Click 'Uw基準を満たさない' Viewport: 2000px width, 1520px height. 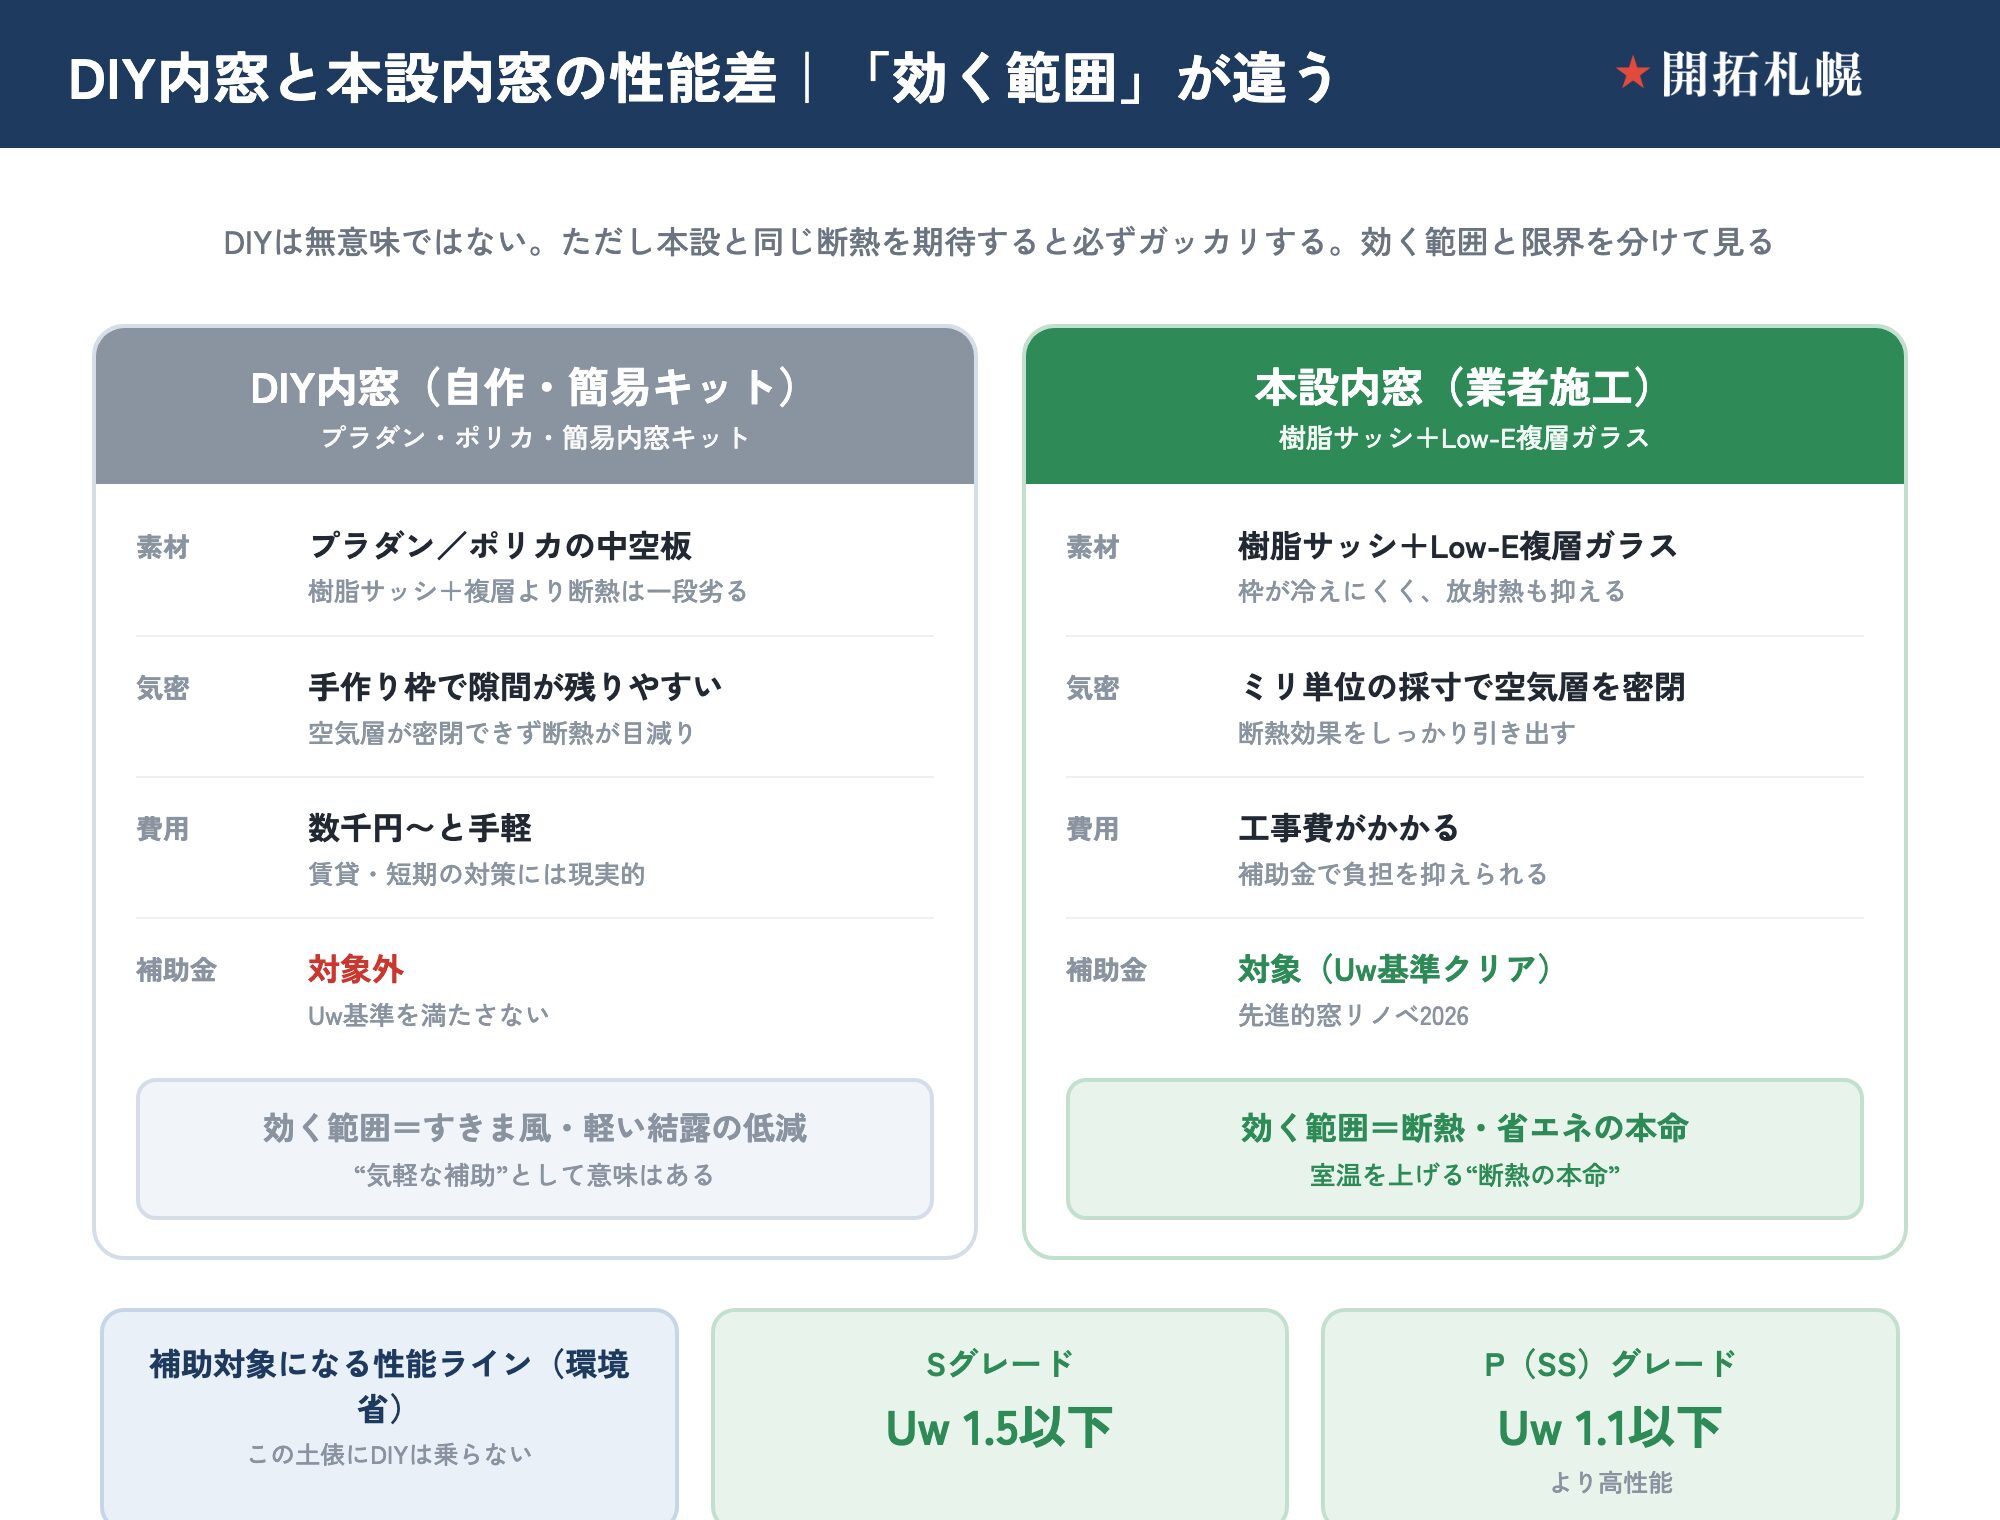[428, 1016]
